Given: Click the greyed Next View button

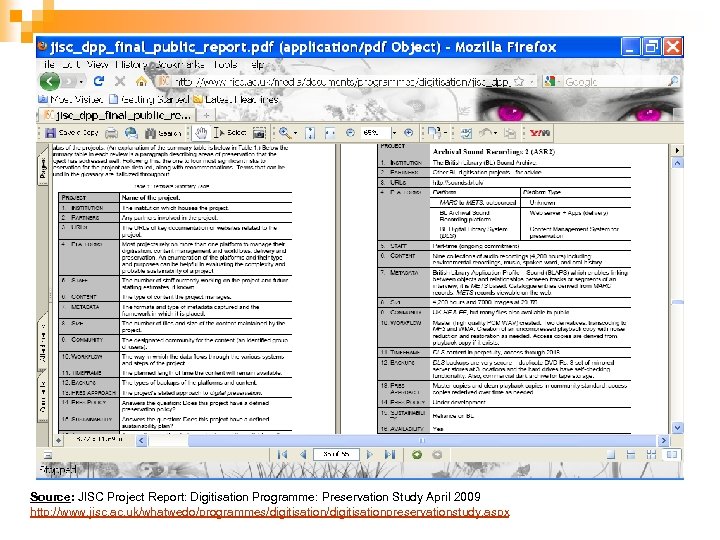Looking at the screenshot, I should pyautogui.click(x=437, y=455).
